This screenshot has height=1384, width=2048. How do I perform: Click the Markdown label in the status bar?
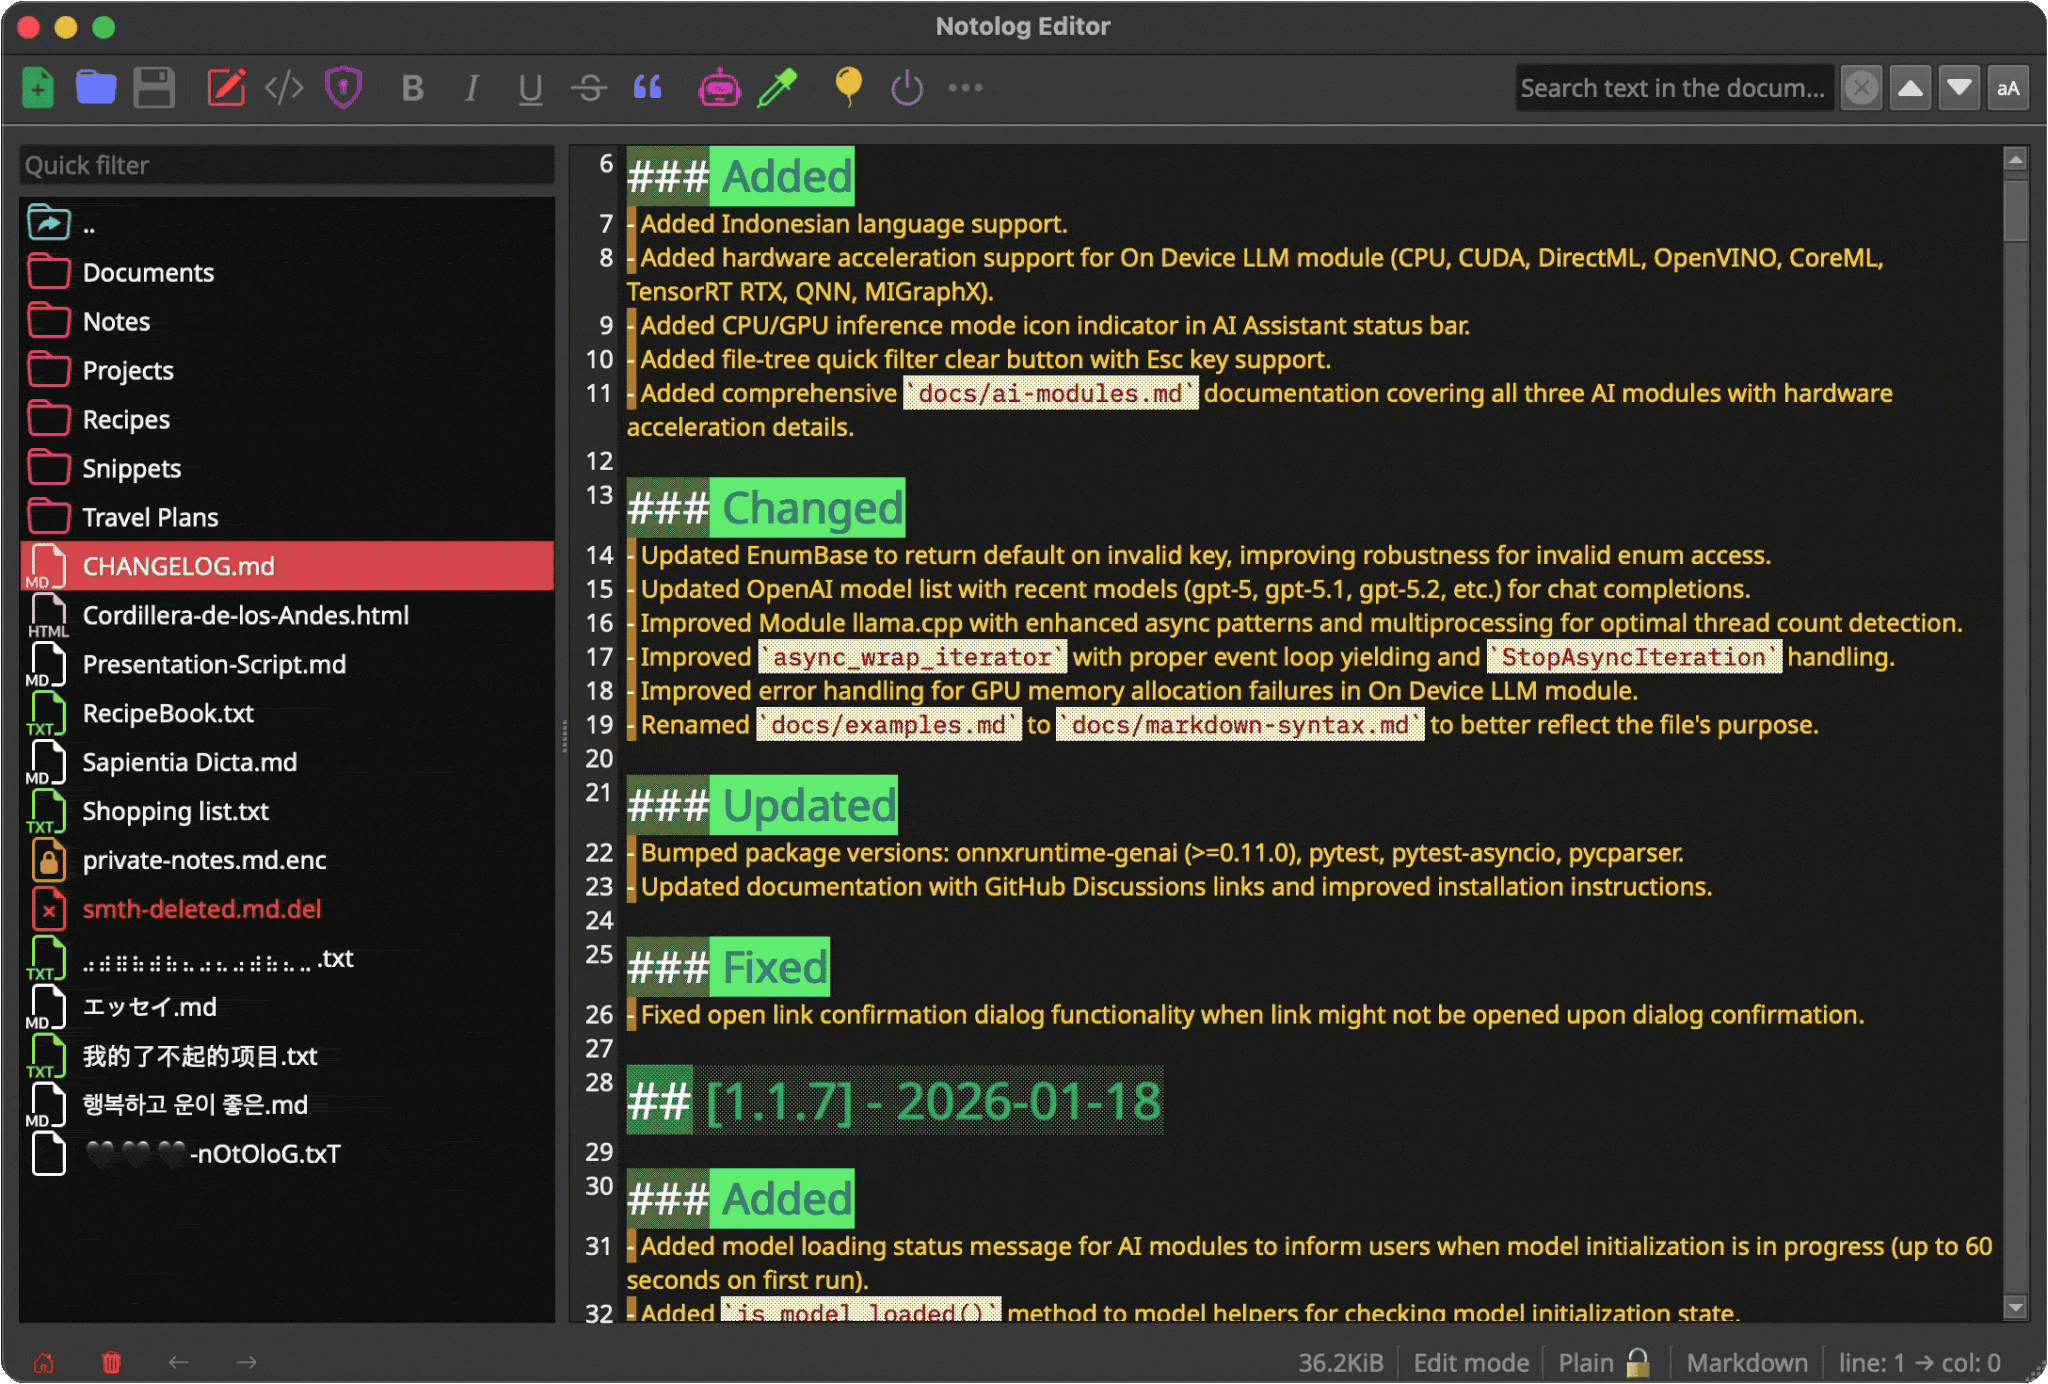(x=1746, y=1362)
